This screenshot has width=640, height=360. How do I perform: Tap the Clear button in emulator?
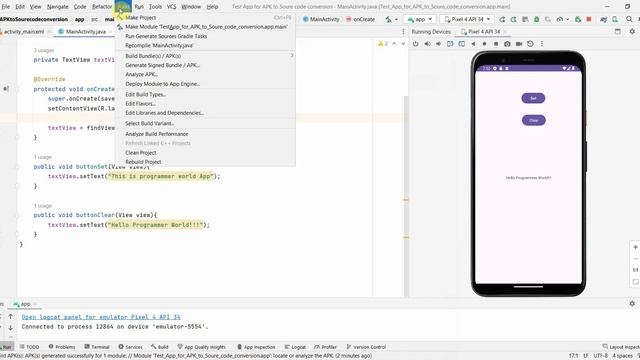tap(533, 120)
